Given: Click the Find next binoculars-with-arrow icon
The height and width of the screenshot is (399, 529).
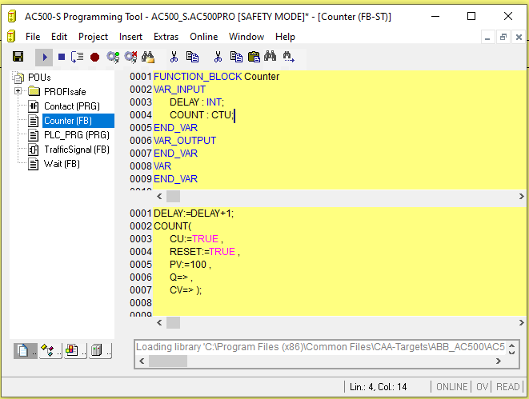Looking at the screenshot, I should pos(288,57).
